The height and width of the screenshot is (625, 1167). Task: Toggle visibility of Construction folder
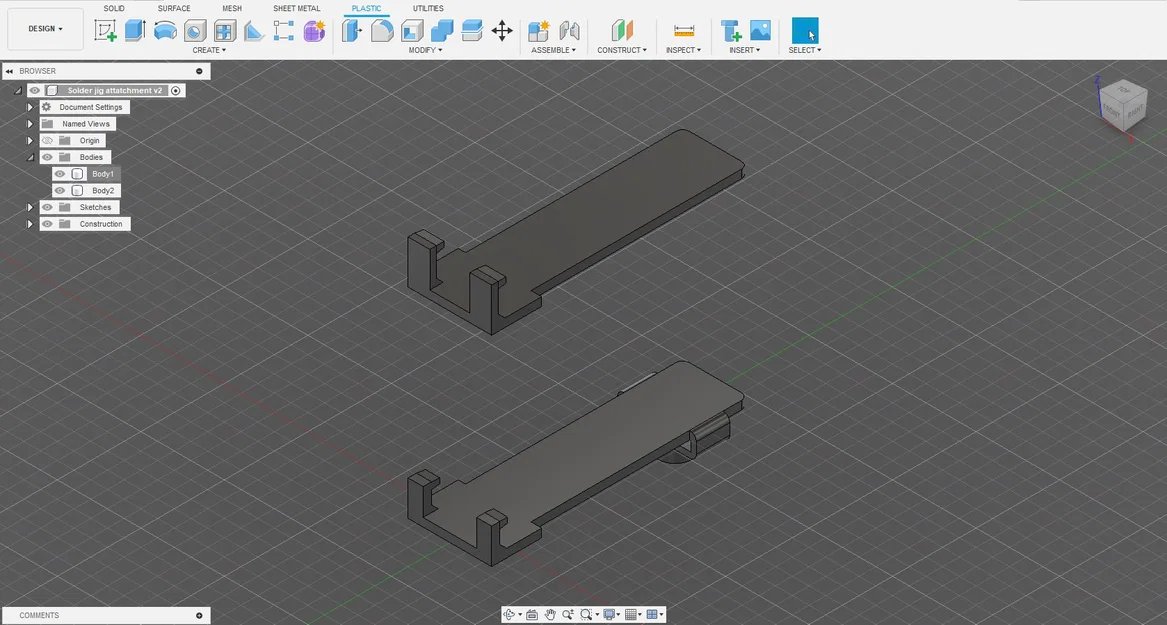(48, 224)
